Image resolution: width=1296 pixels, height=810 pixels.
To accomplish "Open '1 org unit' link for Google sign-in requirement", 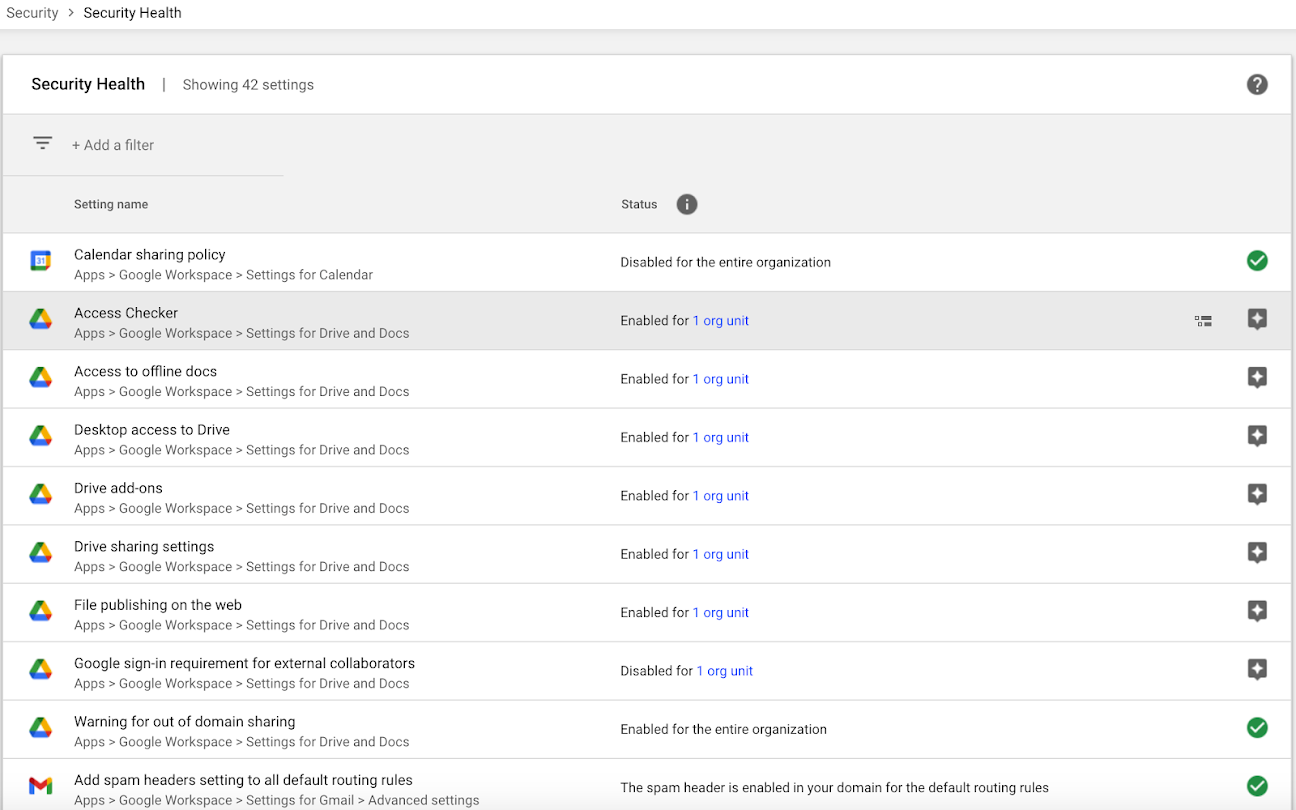I will point(724,671).
